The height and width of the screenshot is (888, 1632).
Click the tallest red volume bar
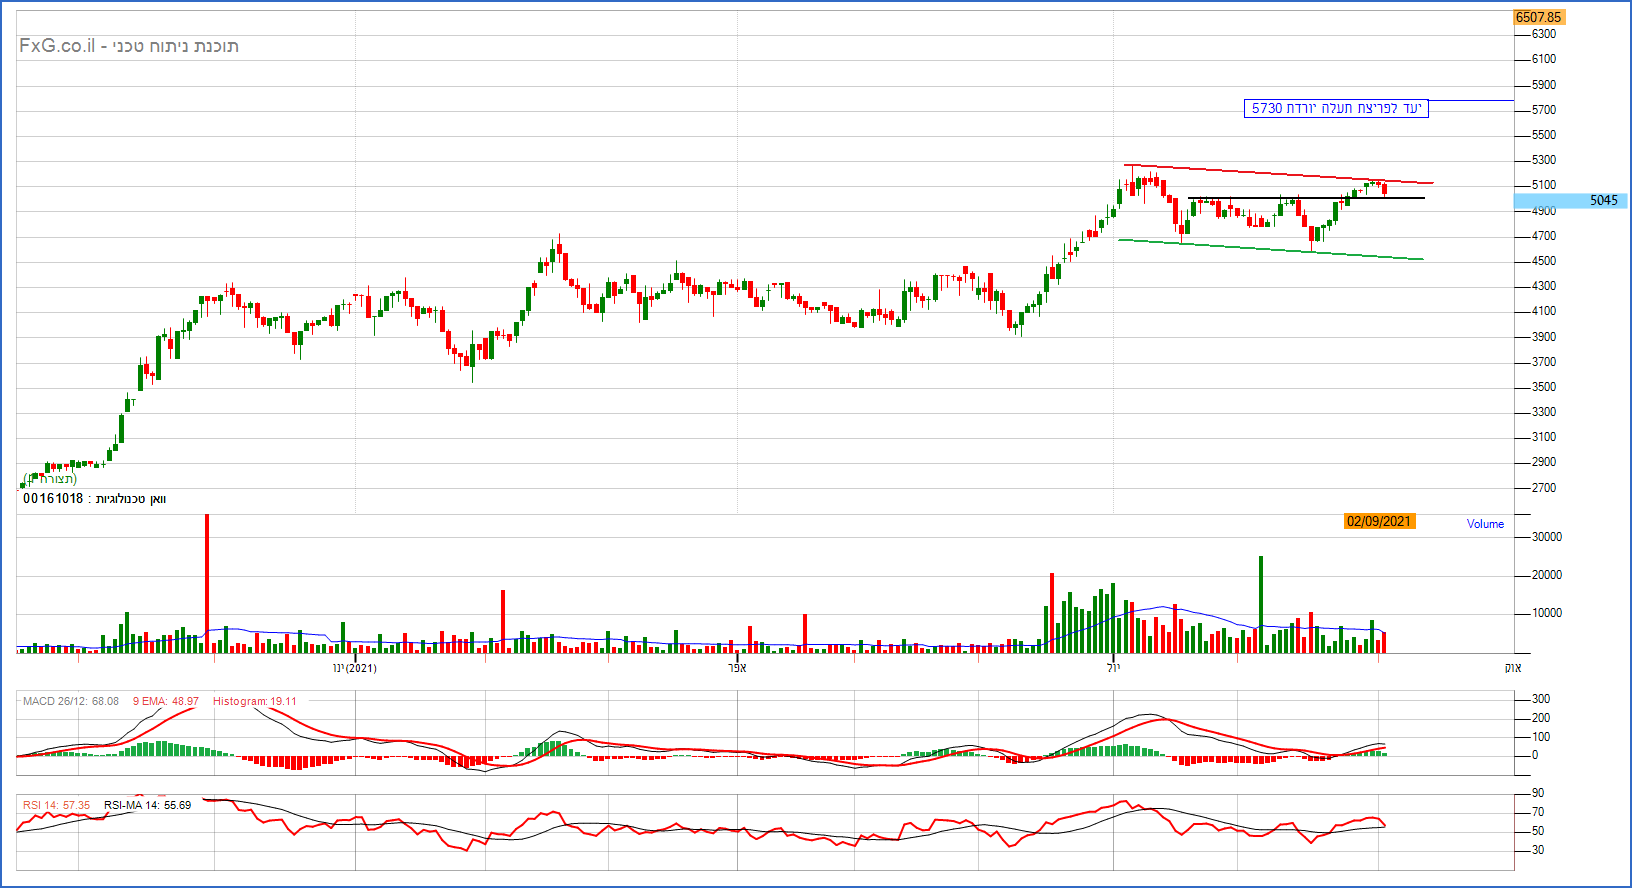pos(207,580)
